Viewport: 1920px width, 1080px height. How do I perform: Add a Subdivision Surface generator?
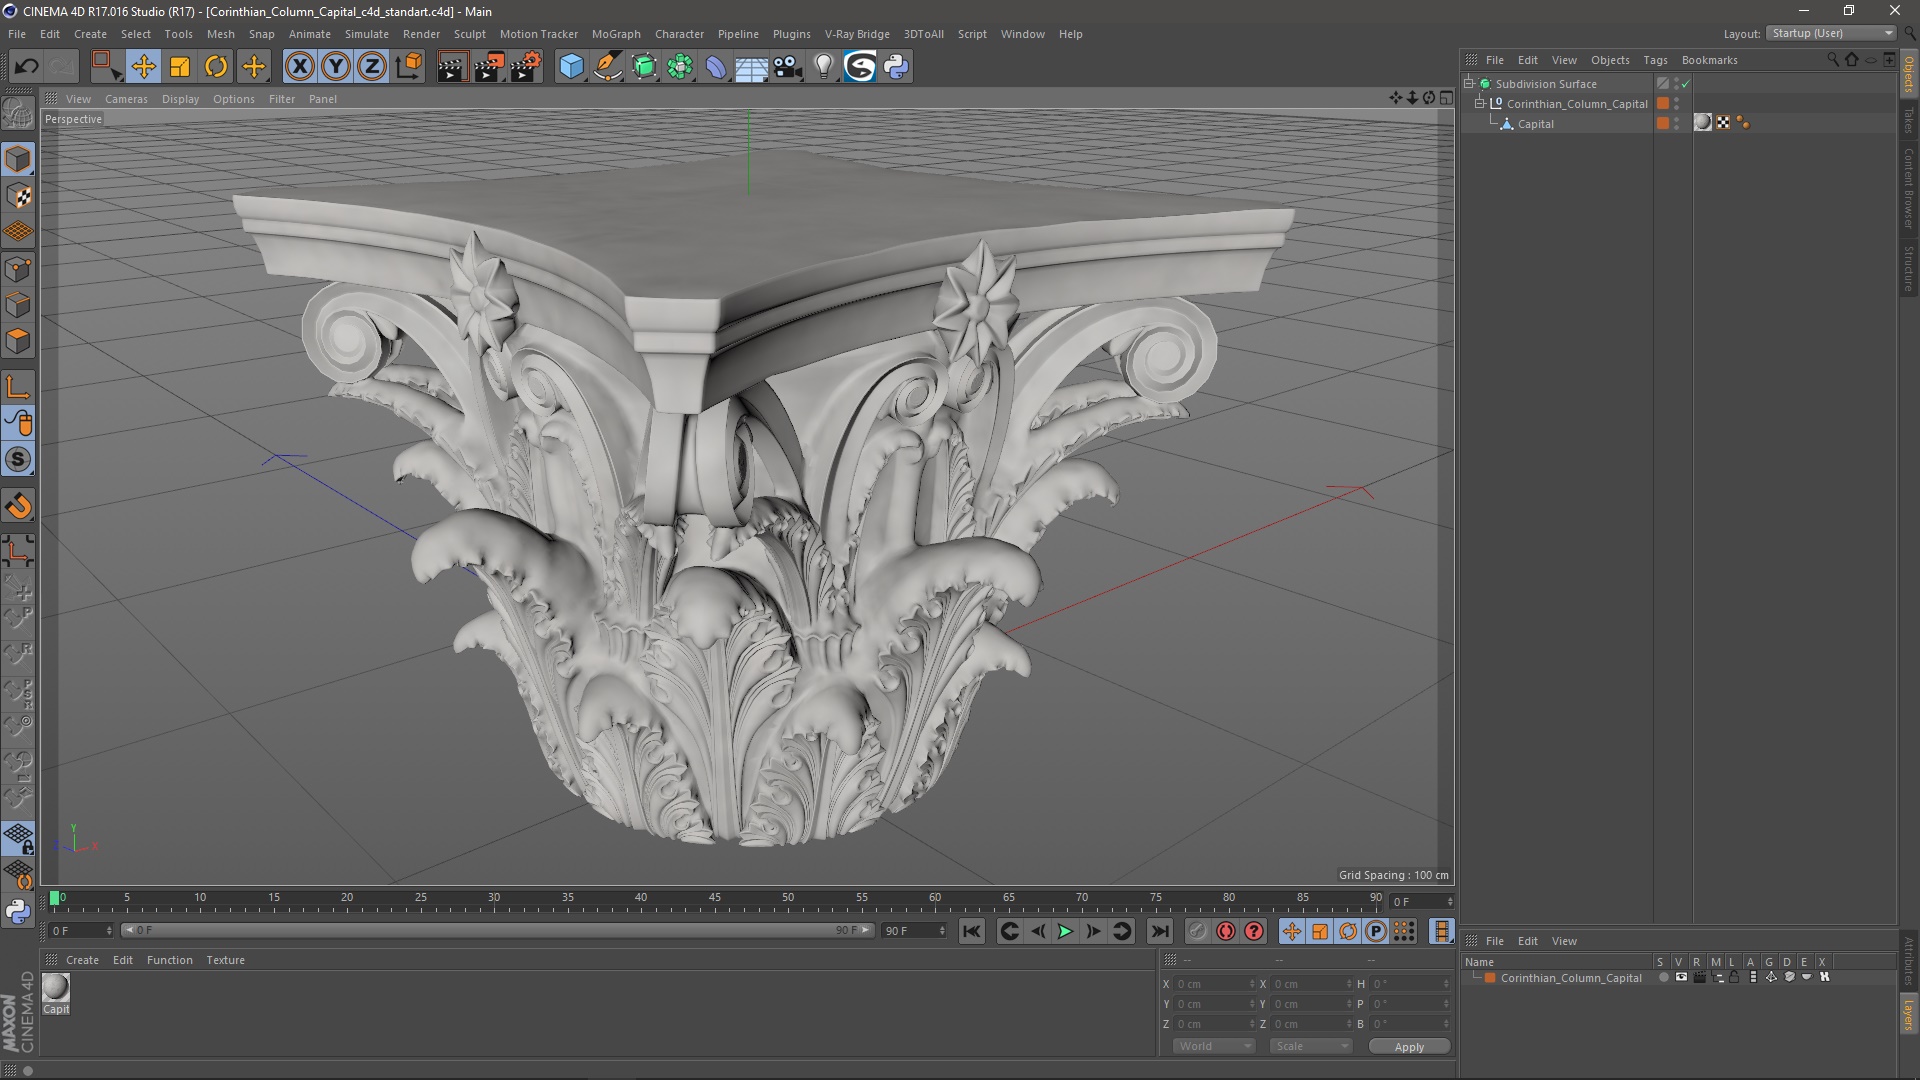(x=644, y=67)
